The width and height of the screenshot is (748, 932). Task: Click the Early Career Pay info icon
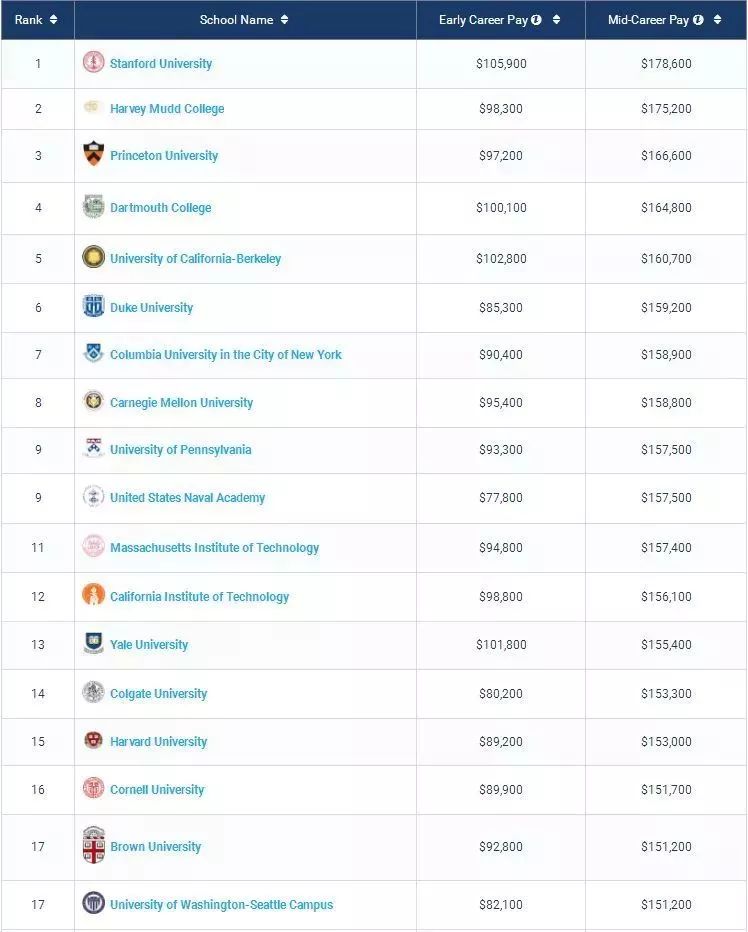point(537,20)
